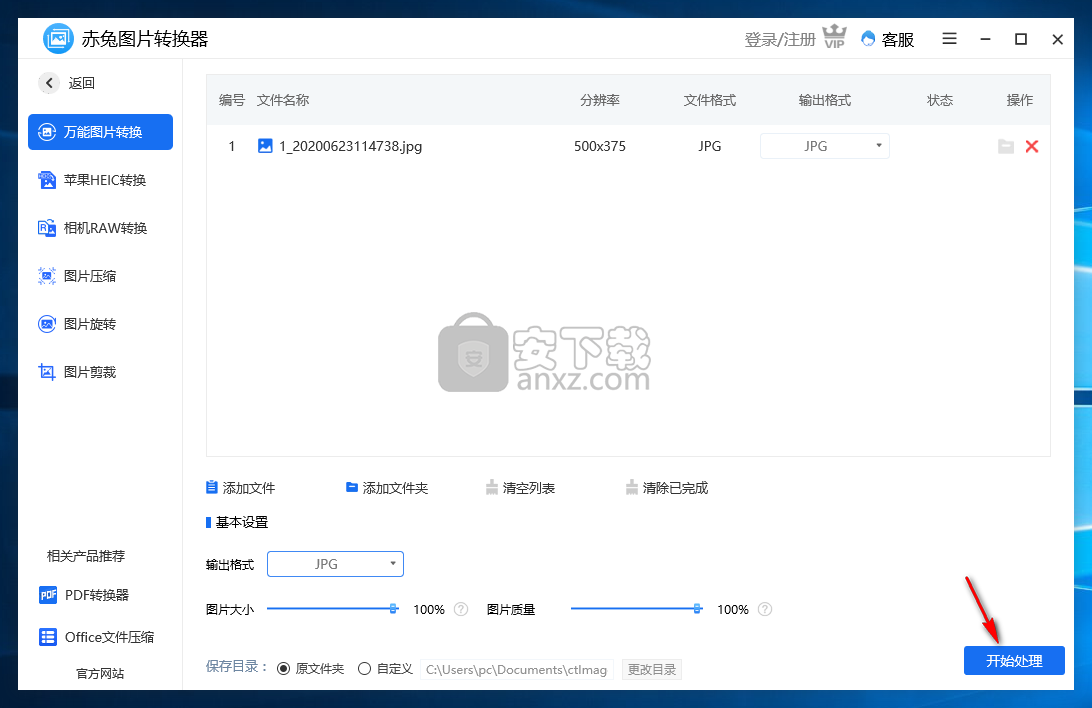Open the 图片压缩 tool
Viewport: 1092px width, 708px height.
point(77,276)
